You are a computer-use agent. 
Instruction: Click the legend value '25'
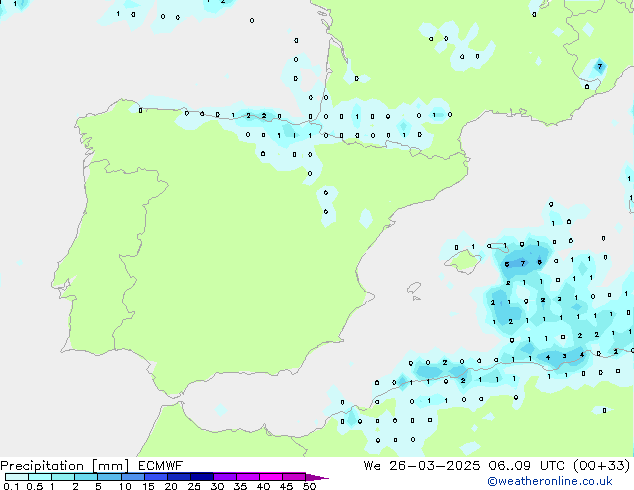(194, 486)
